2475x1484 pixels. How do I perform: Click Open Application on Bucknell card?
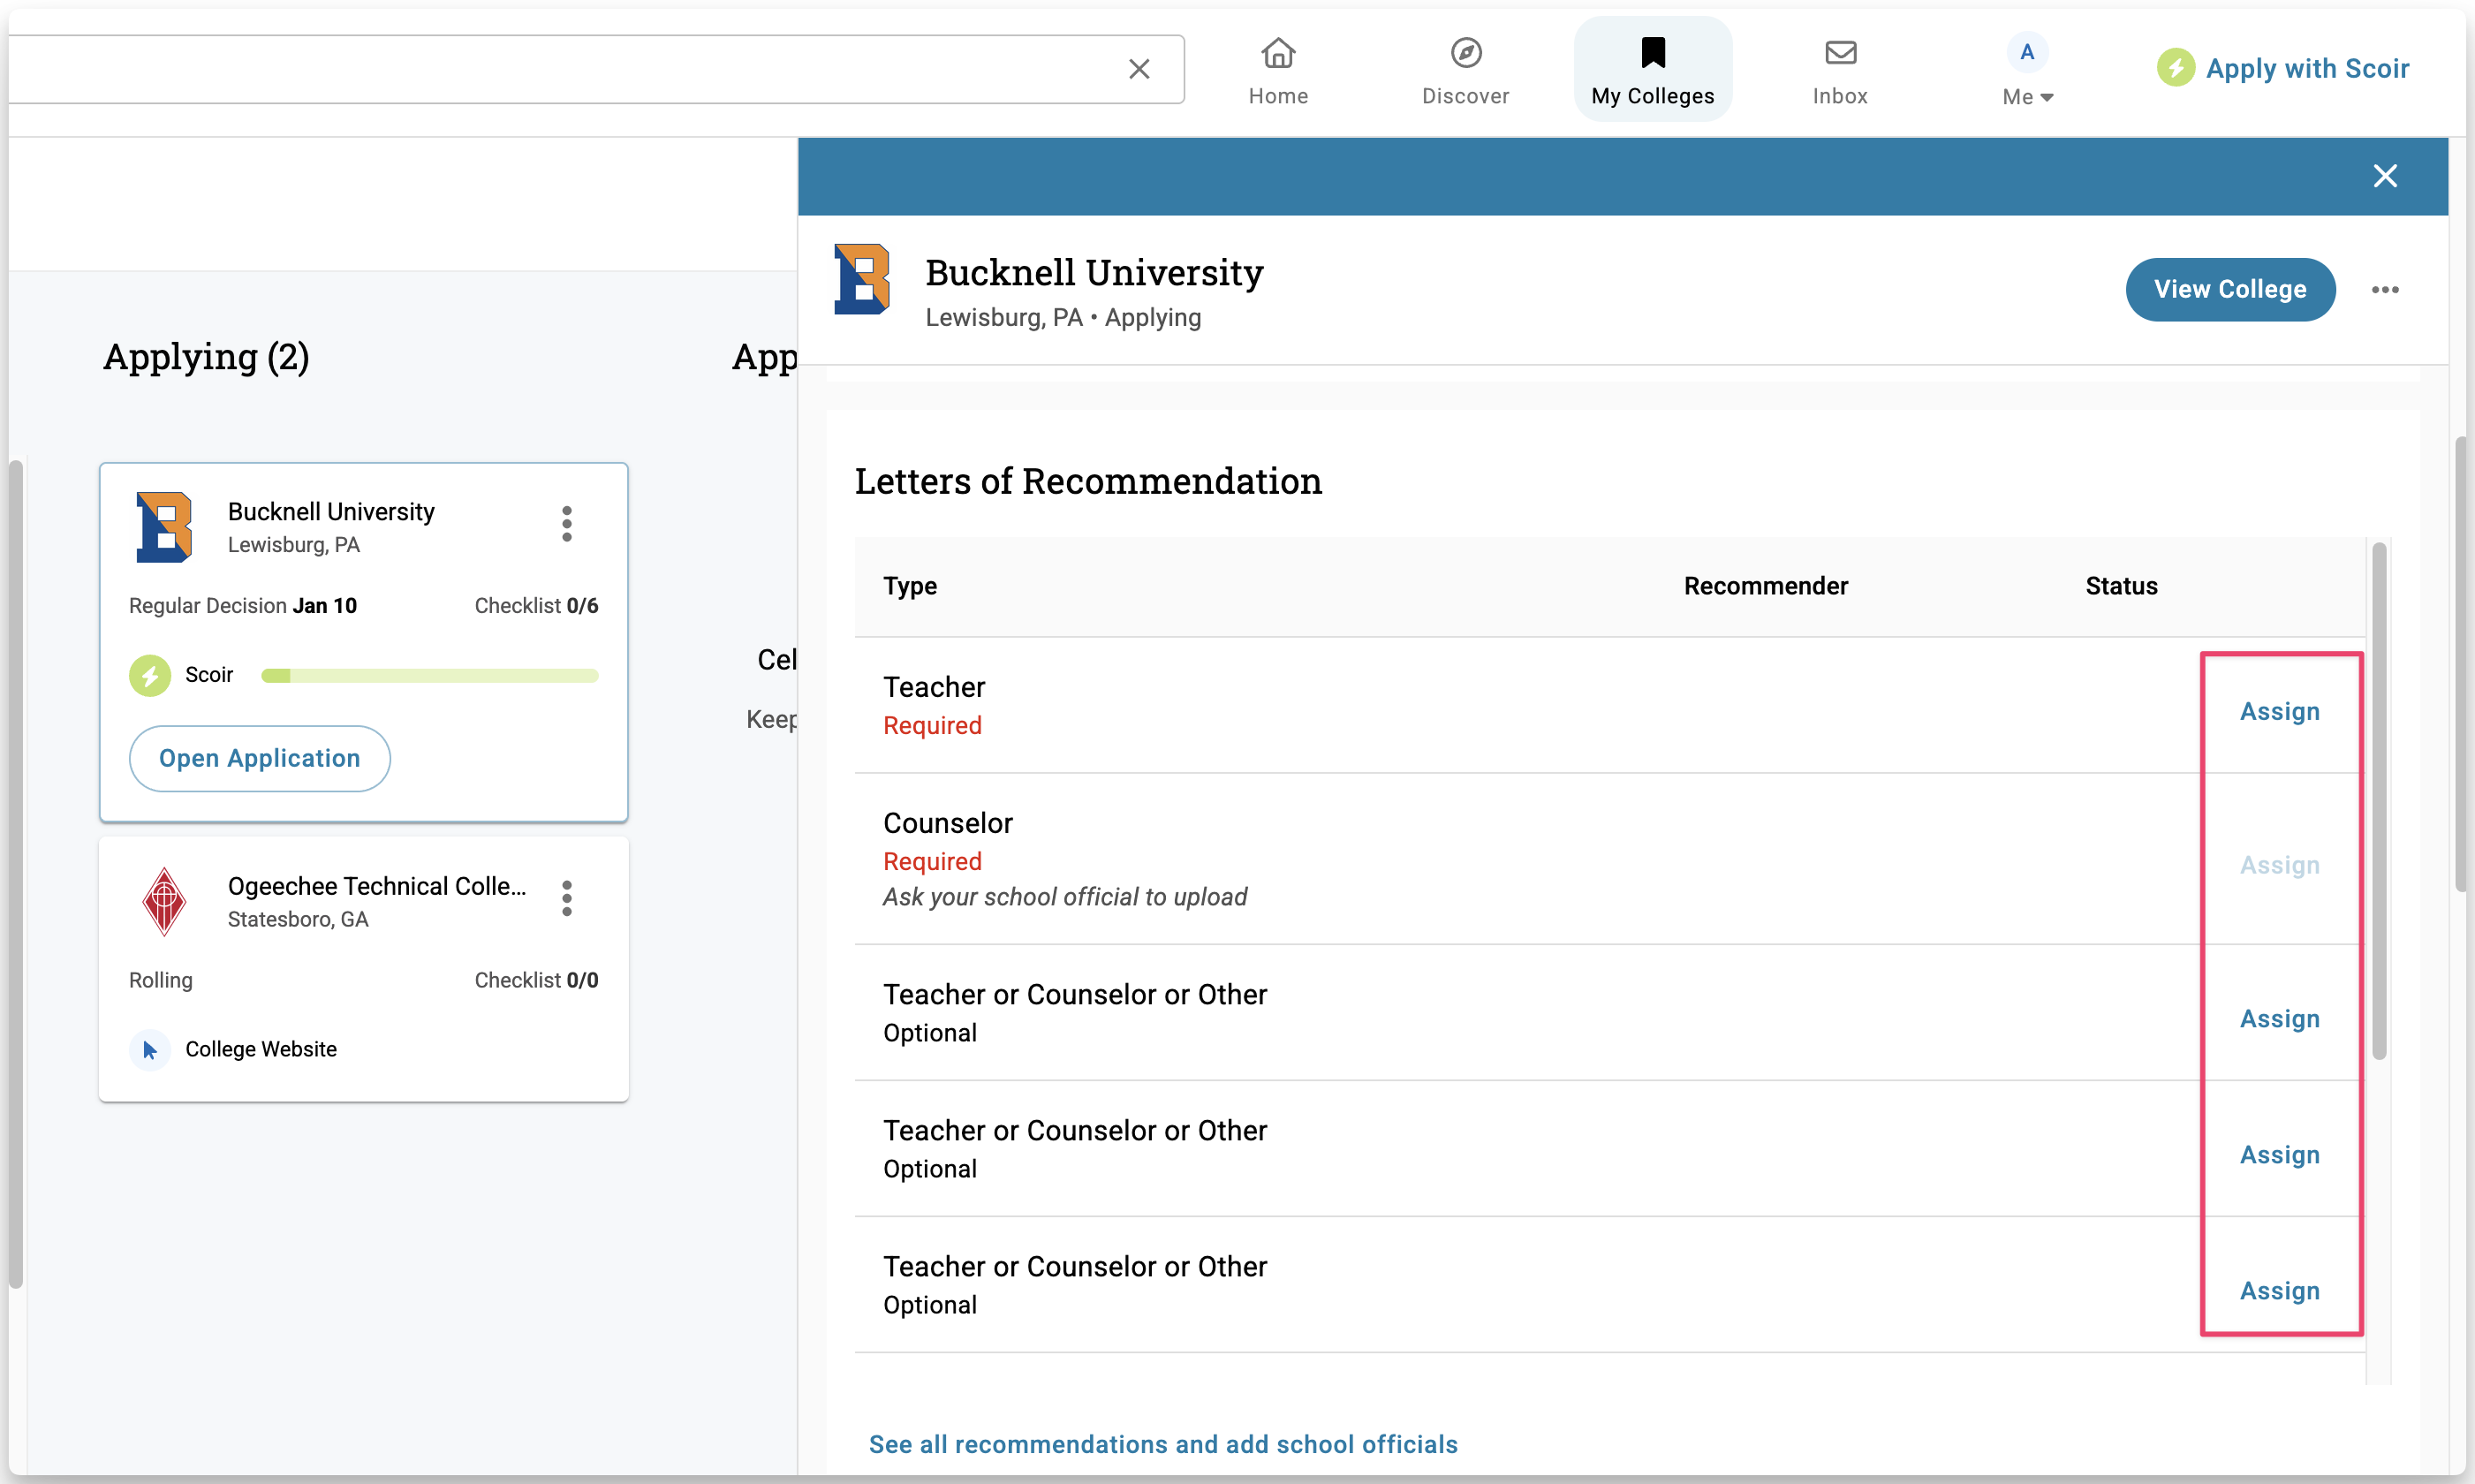(x=259, y=758)
